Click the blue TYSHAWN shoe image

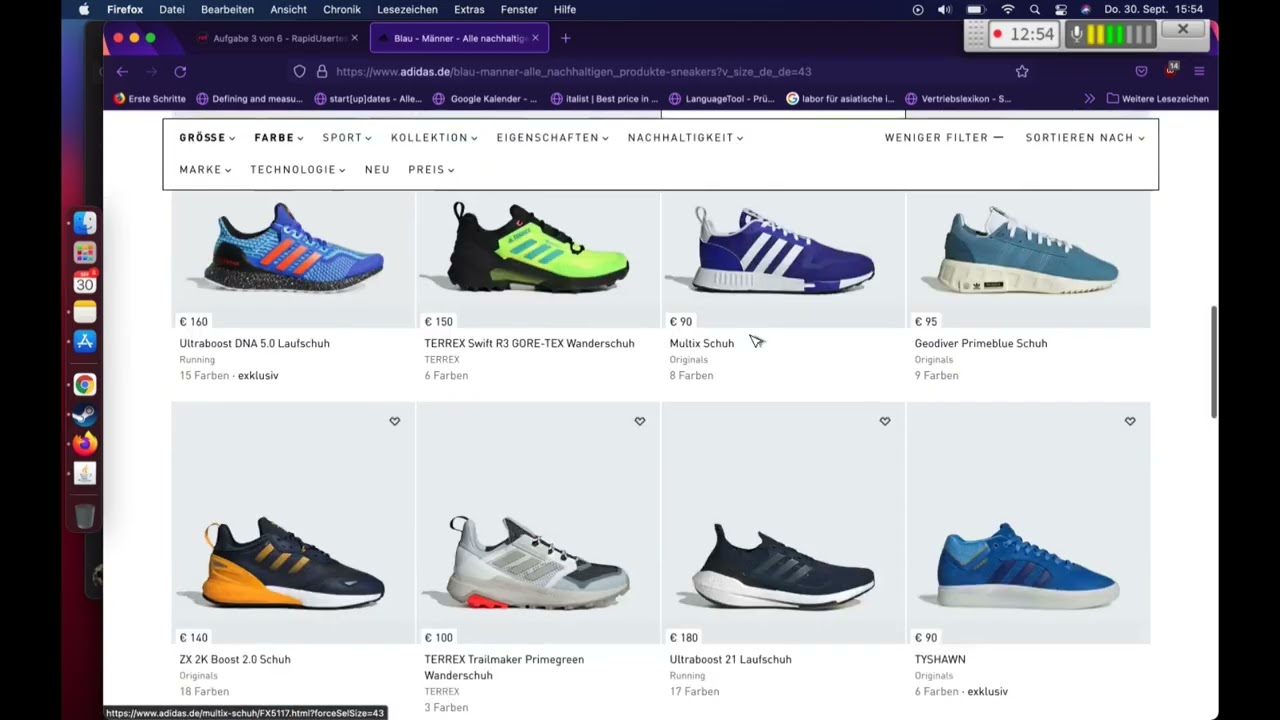[x=1028, y=565]
